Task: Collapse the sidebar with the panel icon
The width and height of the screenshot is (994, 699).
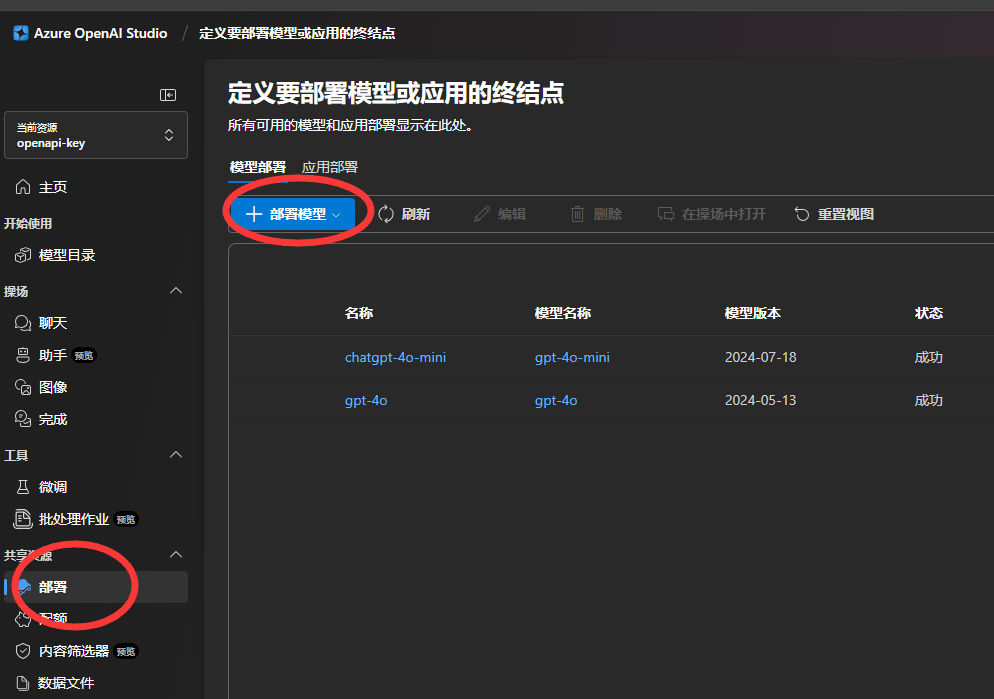Action: [x=168, y=95]
